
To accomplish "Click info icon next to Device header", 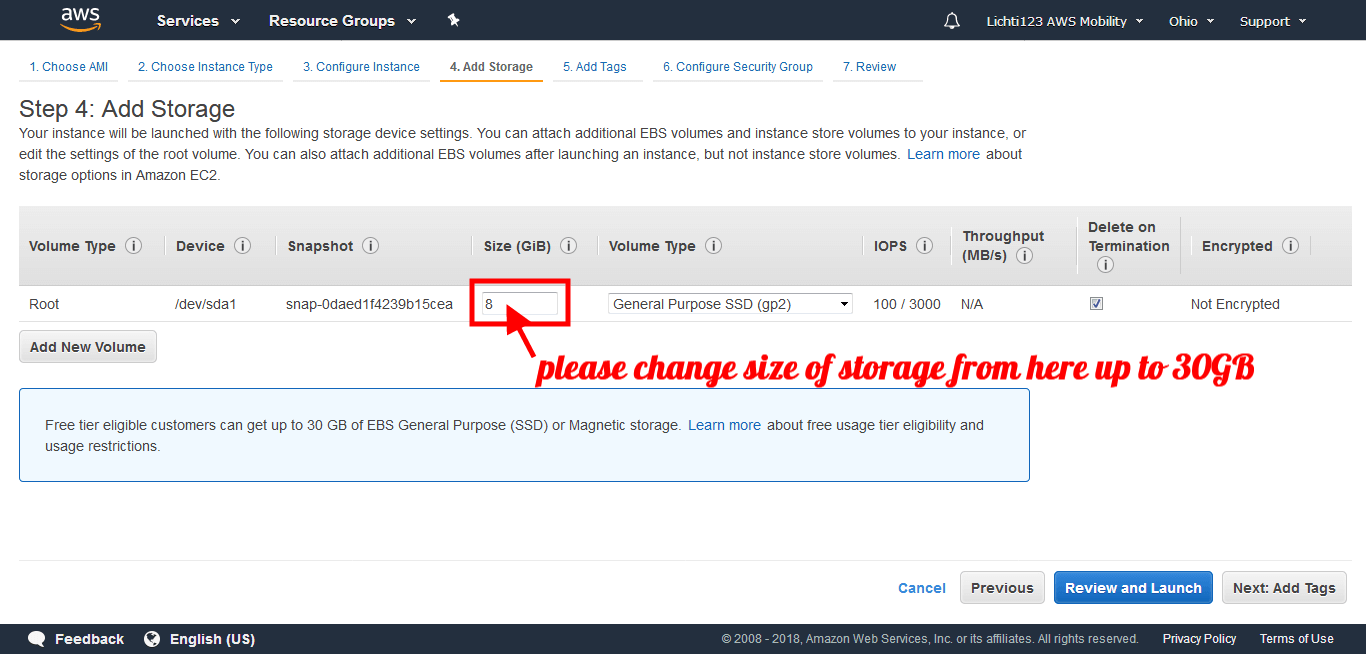I will 242,246.
